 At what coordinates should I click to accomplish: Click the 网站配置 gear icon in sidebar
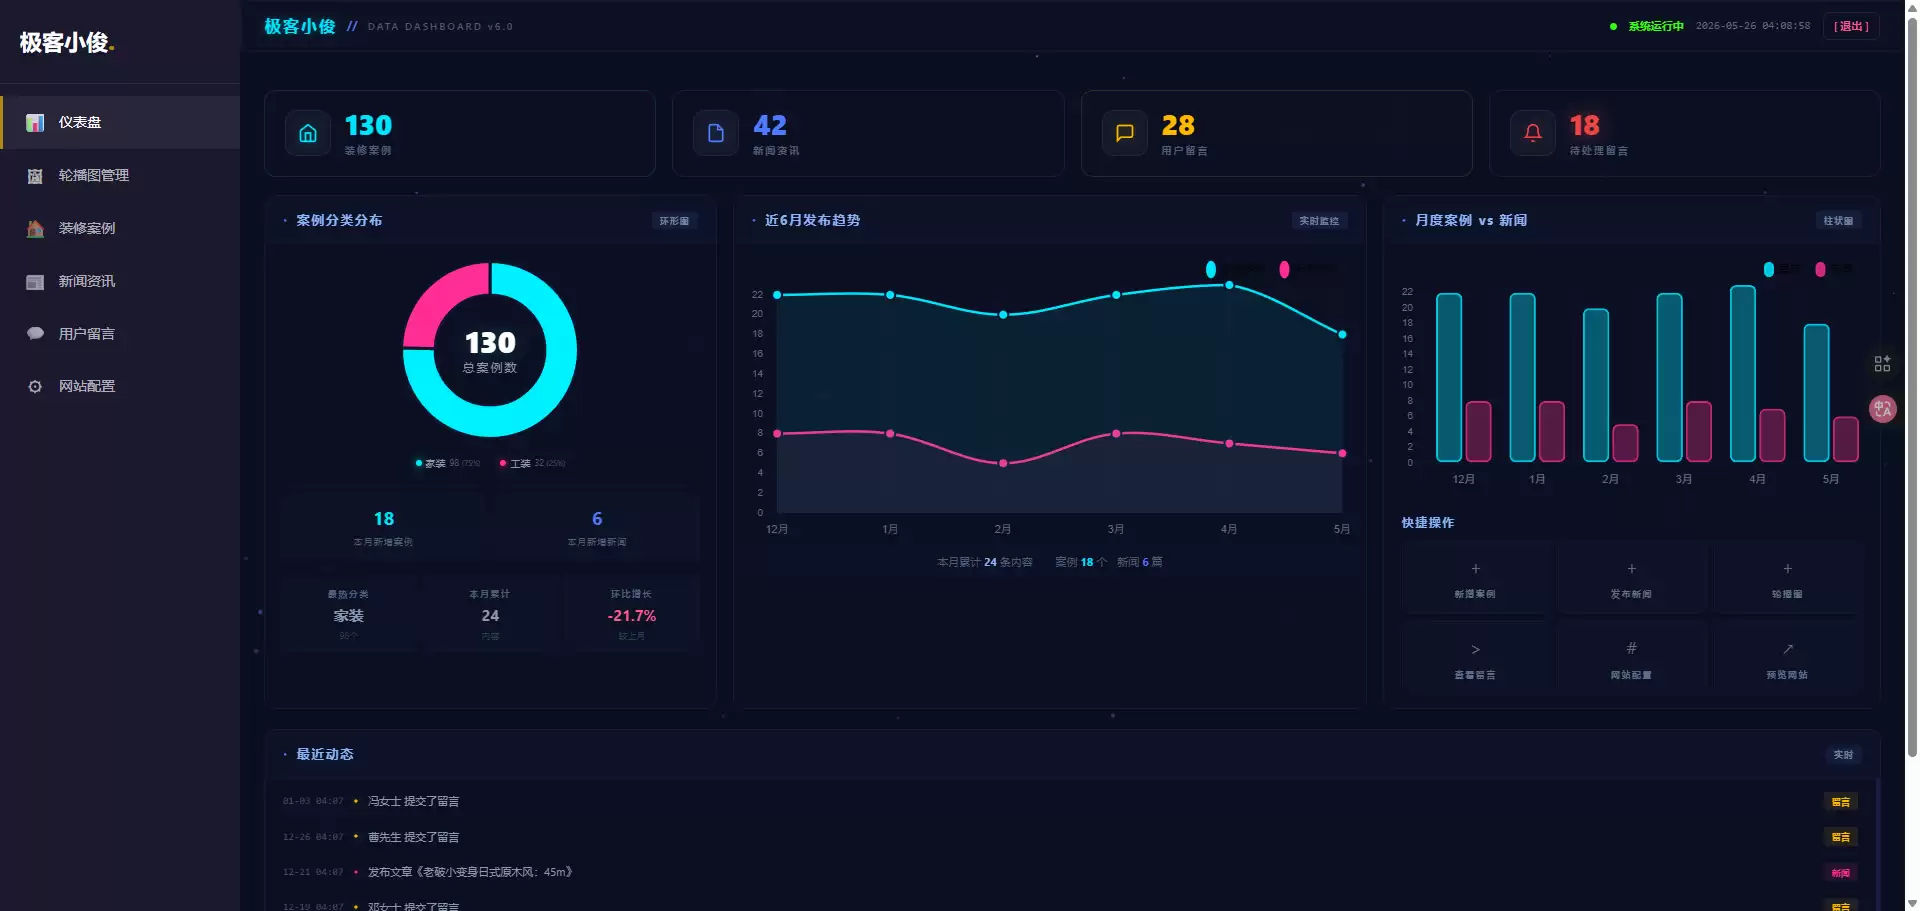[x=35, y=386]
